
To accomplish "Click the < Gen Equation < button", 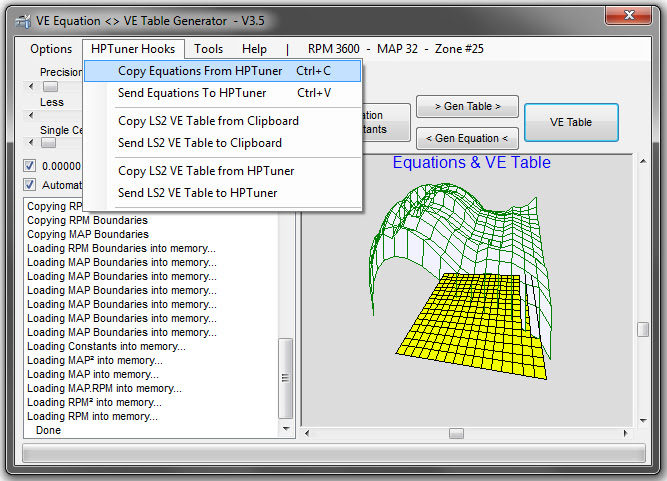I will click(467, 138).
